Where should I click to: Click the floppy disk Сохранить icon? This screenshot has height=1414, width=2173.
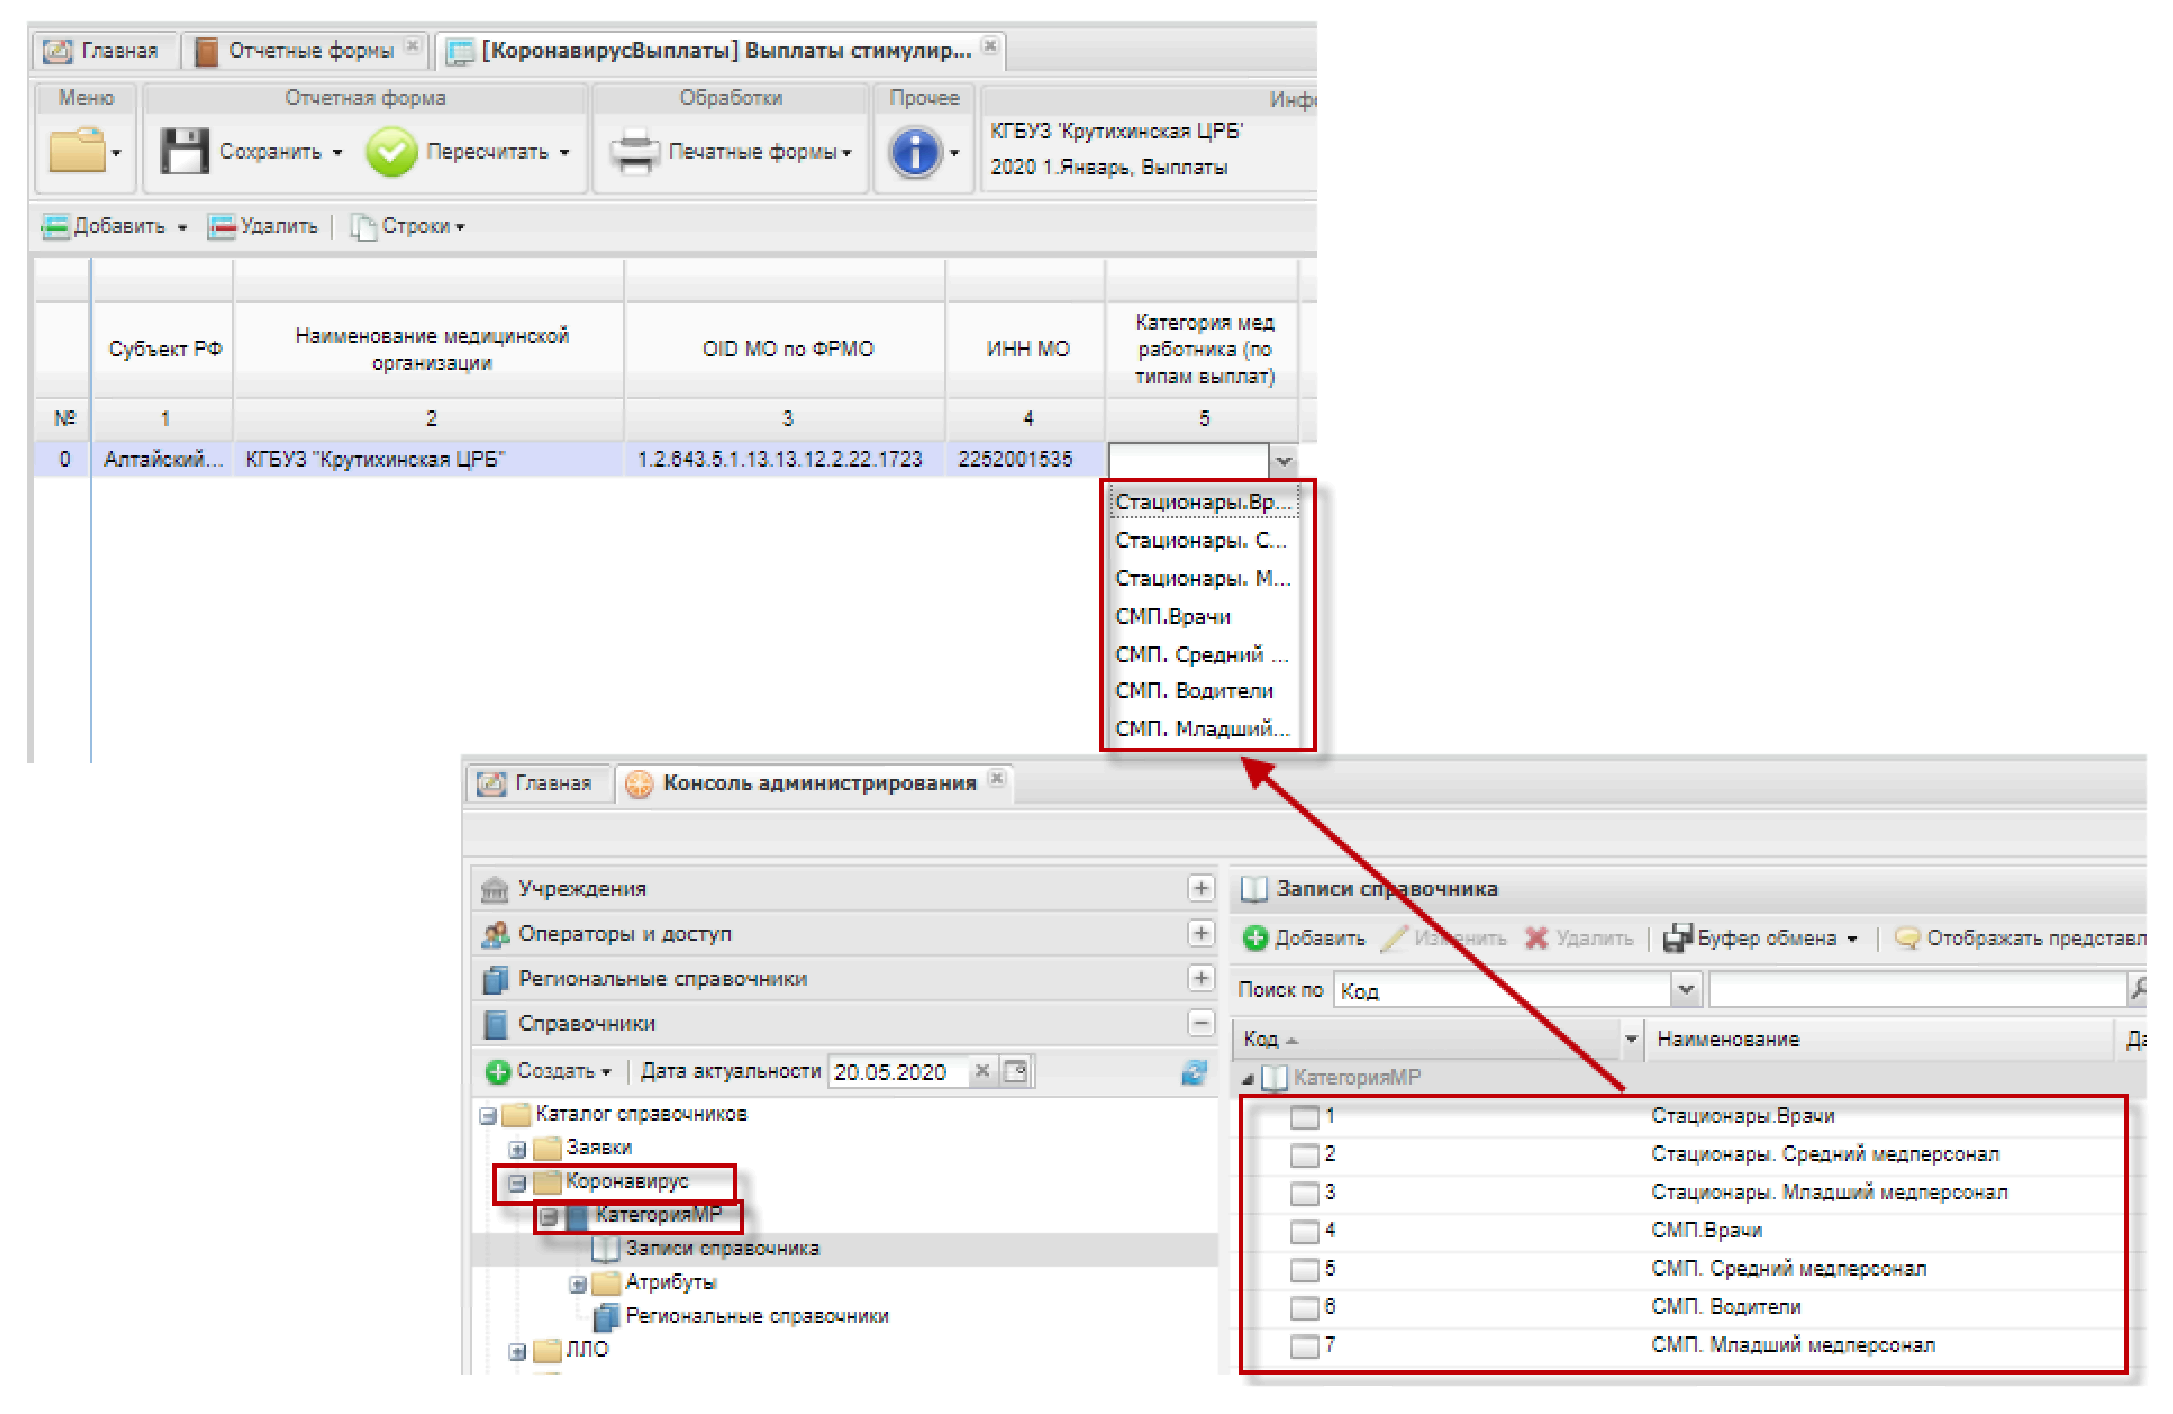tap(185, 151)
